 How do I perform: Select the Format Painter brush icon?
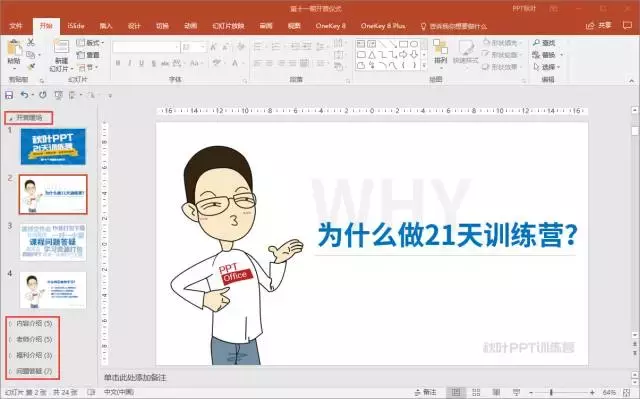(31, 66)
